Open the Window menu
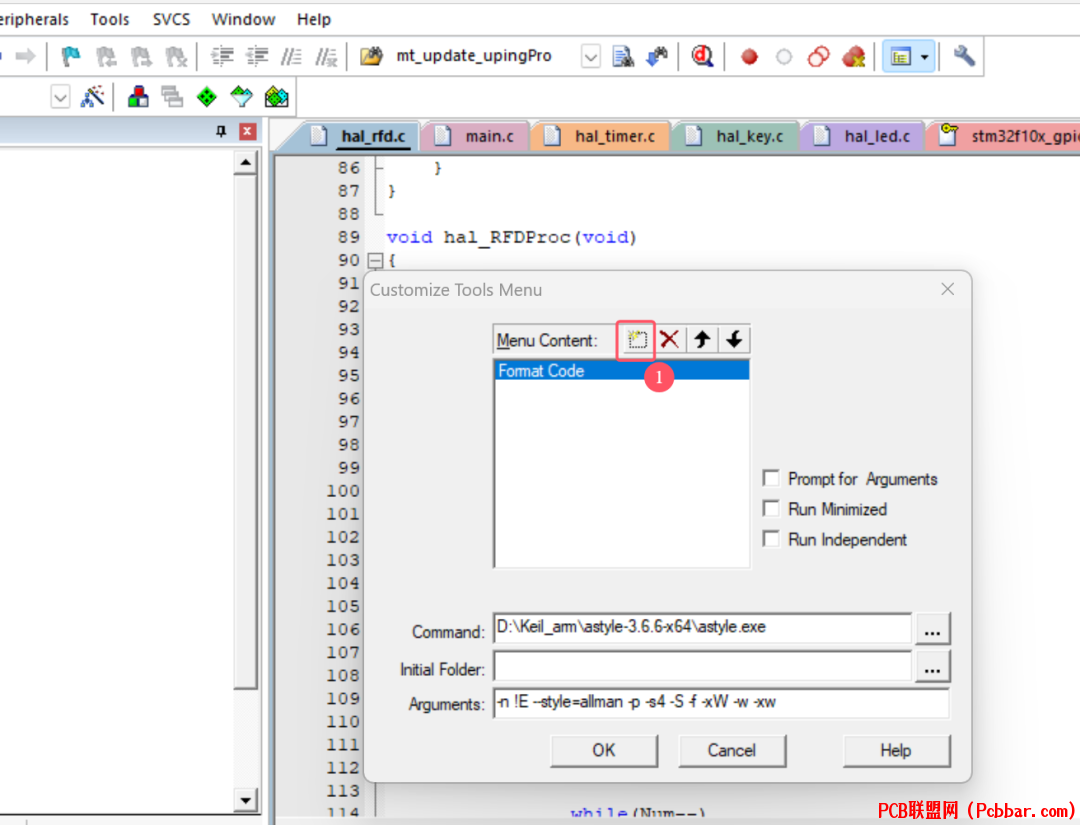 243,19
